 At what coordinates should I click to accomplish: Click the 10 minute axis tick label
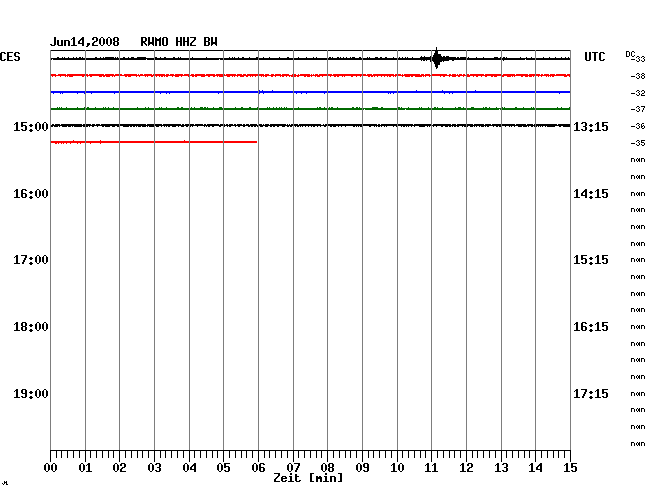(397, 467)
